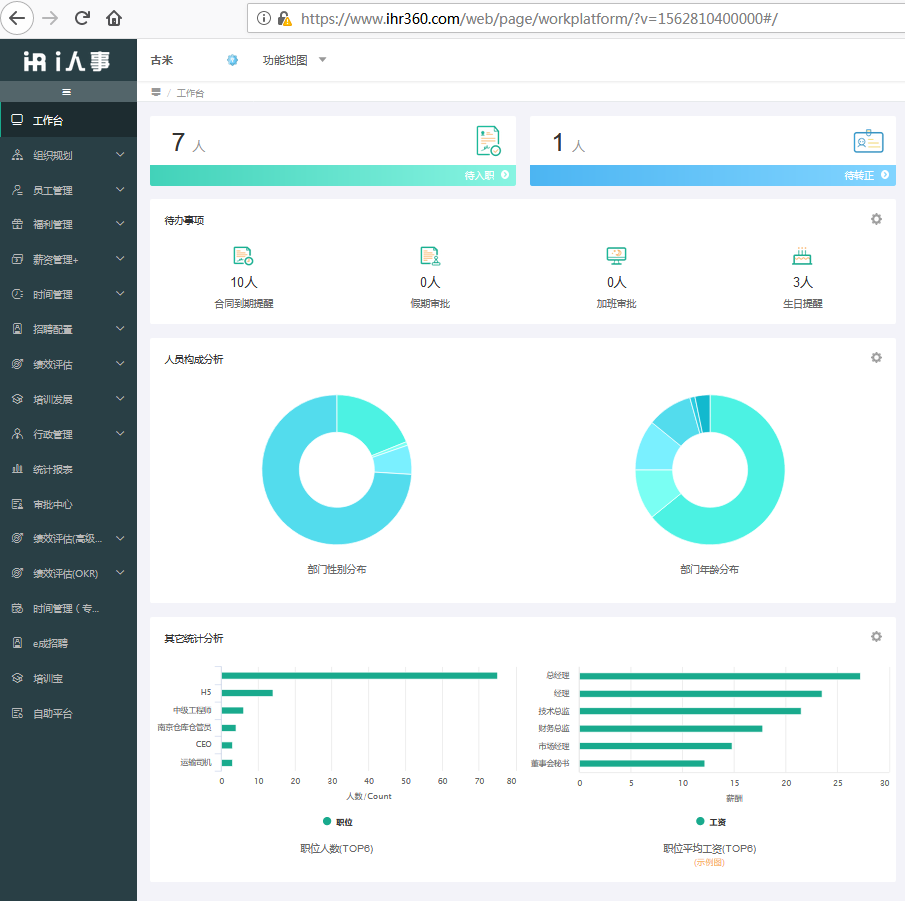This screenshot has width=905, height=901.
Task: Expand the 培训发展 menu chevron
Action: click(120, 399)
